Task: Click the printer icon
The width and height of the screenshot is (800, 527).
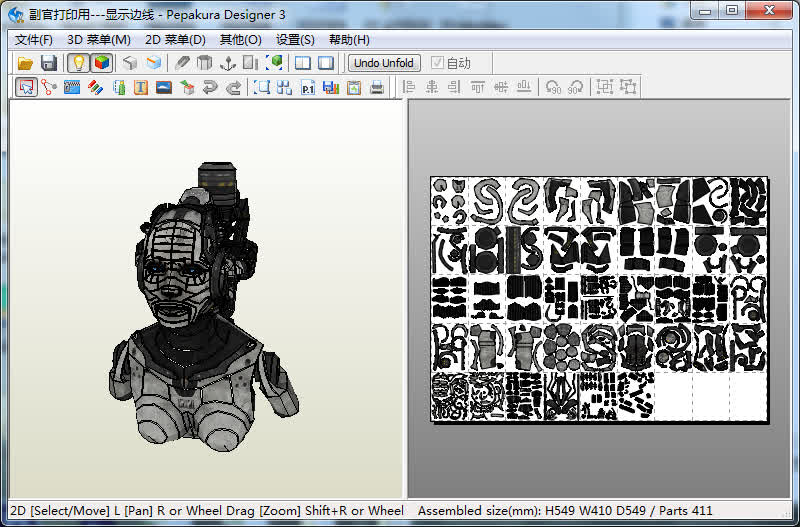Action: [x=377, y=87]
